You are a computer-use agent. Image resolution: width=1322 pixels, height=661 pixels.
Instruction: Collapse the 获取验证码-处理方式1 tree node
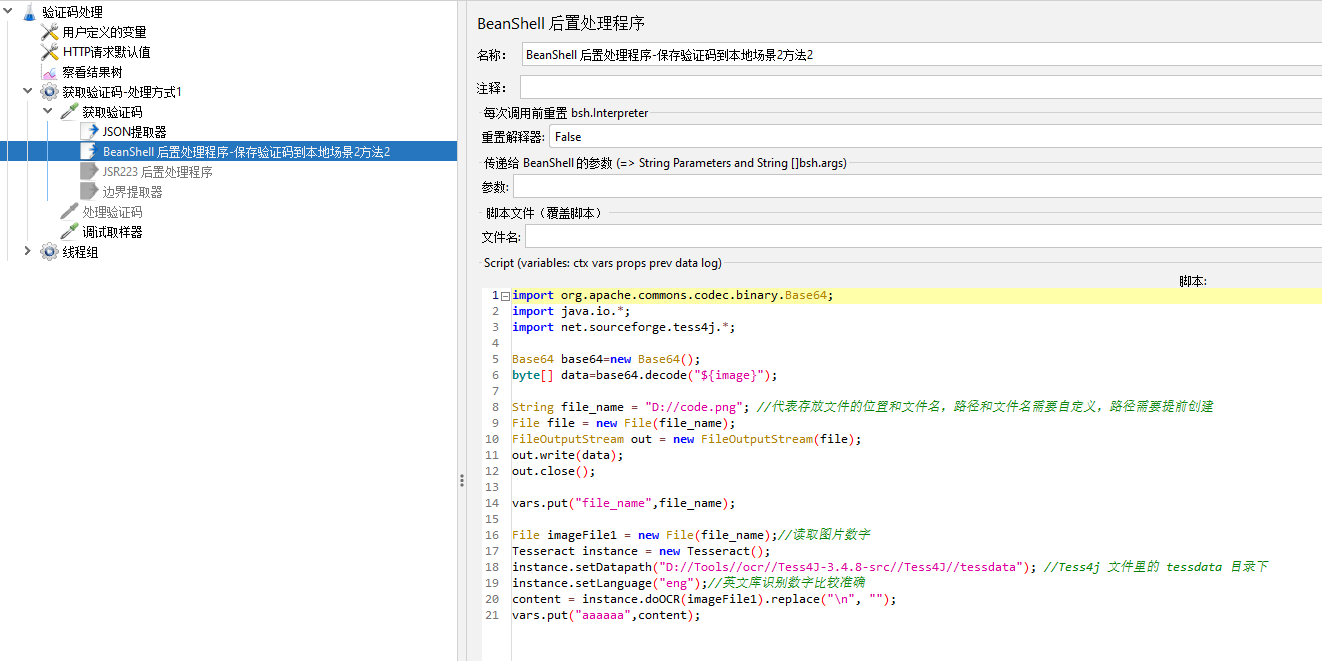pos(28,92)
